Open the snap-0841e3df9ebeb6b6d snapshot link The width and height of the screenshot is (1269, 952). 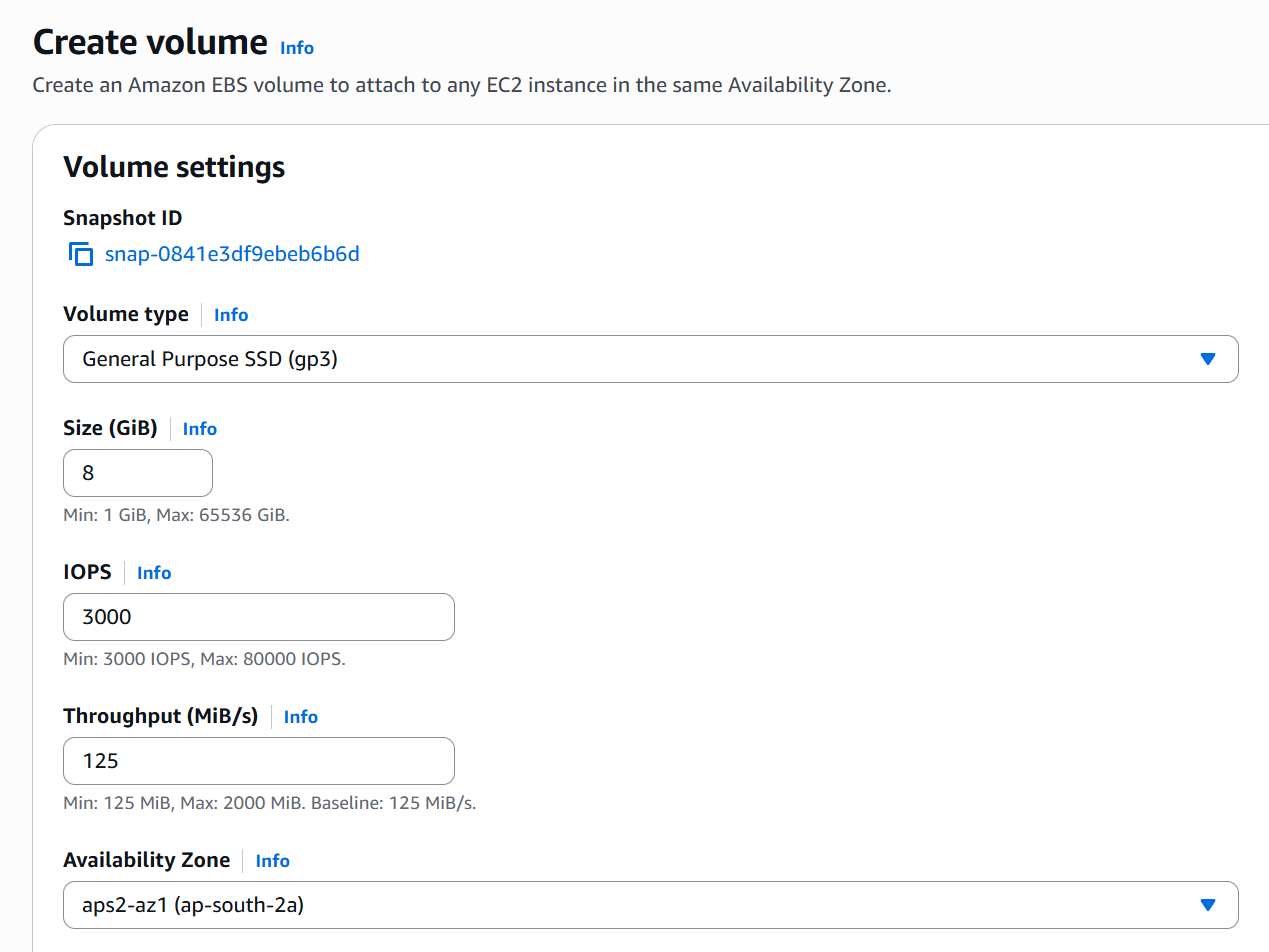(232, 254)
